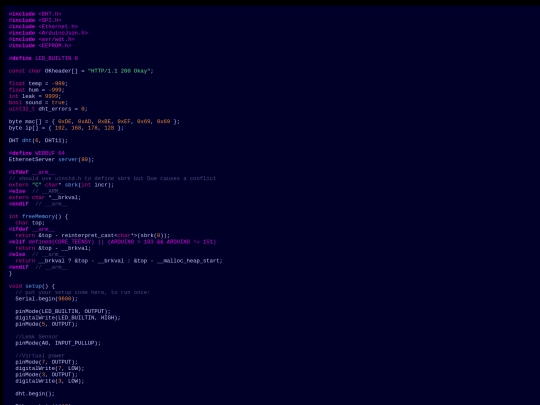The image size is (540, 405).
Task: Click the 'DHT dht(6, DHT11);' line
Action: click(x=38, y=141)
